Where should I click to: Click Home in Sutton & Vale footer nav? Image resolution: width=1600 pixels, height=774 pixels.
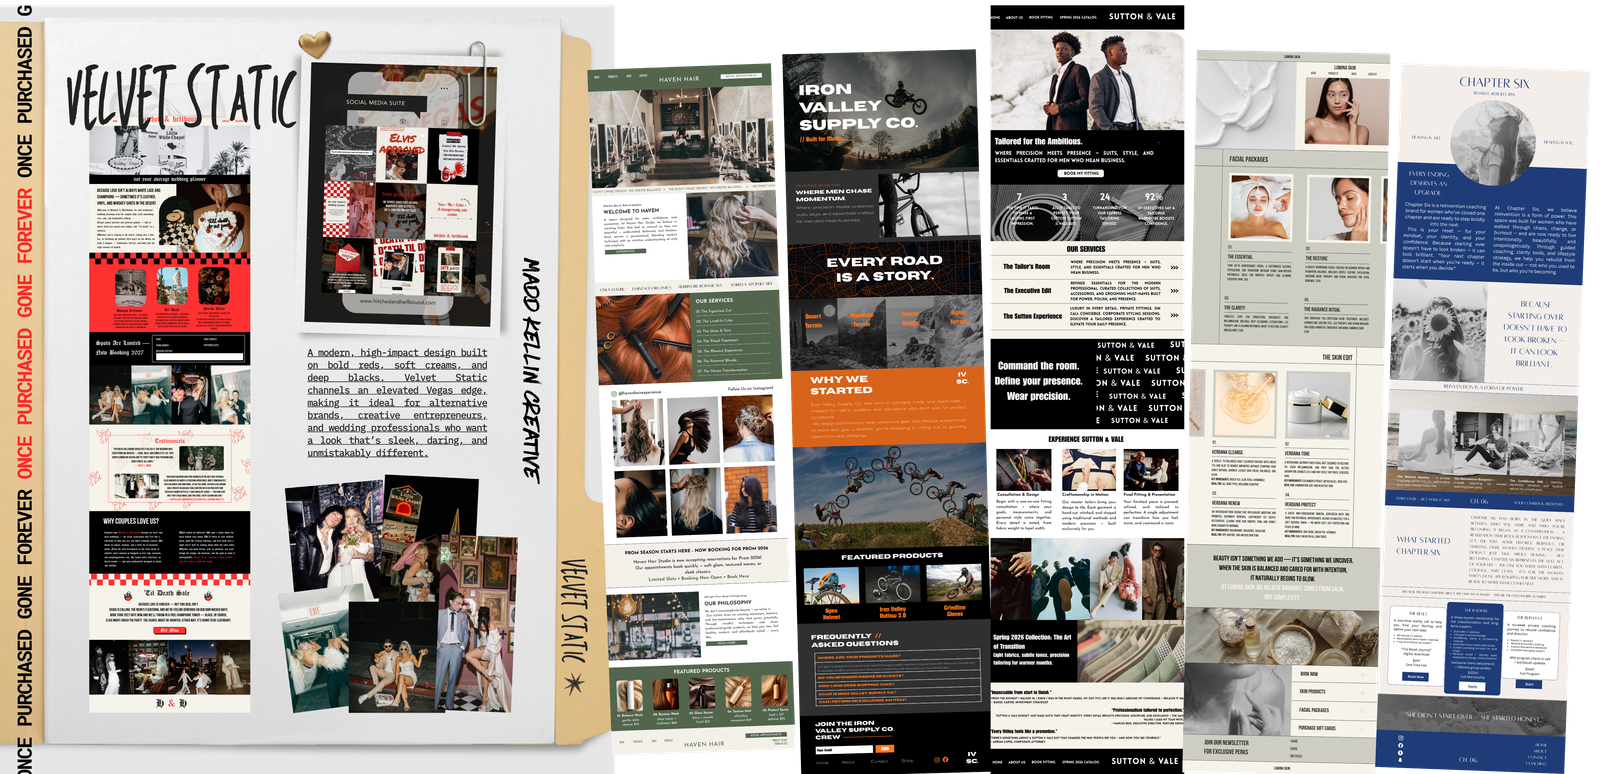pos(995,761)
